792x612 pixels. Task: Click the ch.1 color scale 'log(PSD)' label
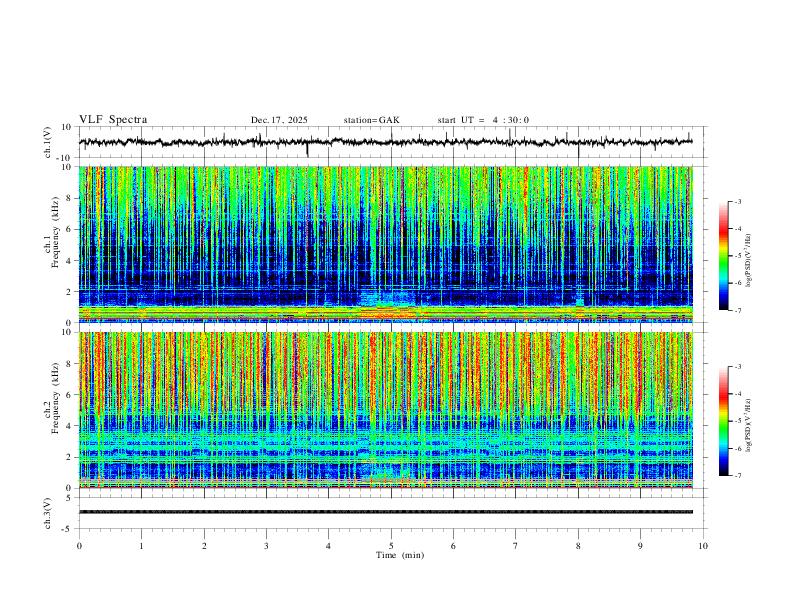749,261
